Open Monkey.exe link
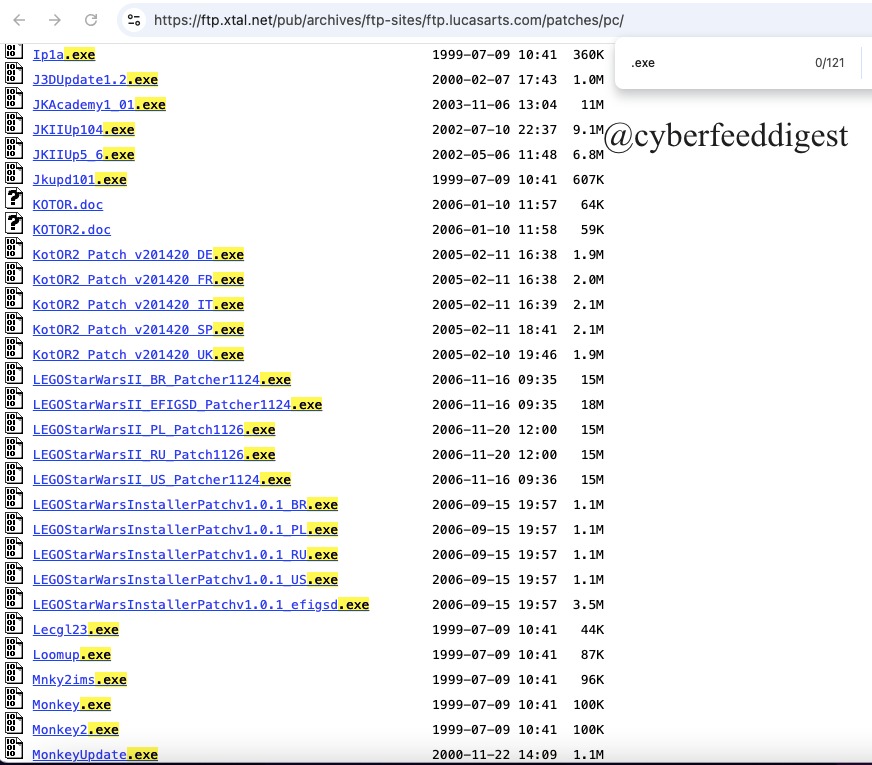Viewport: 872px width, 765px height. tap(72, 705)
